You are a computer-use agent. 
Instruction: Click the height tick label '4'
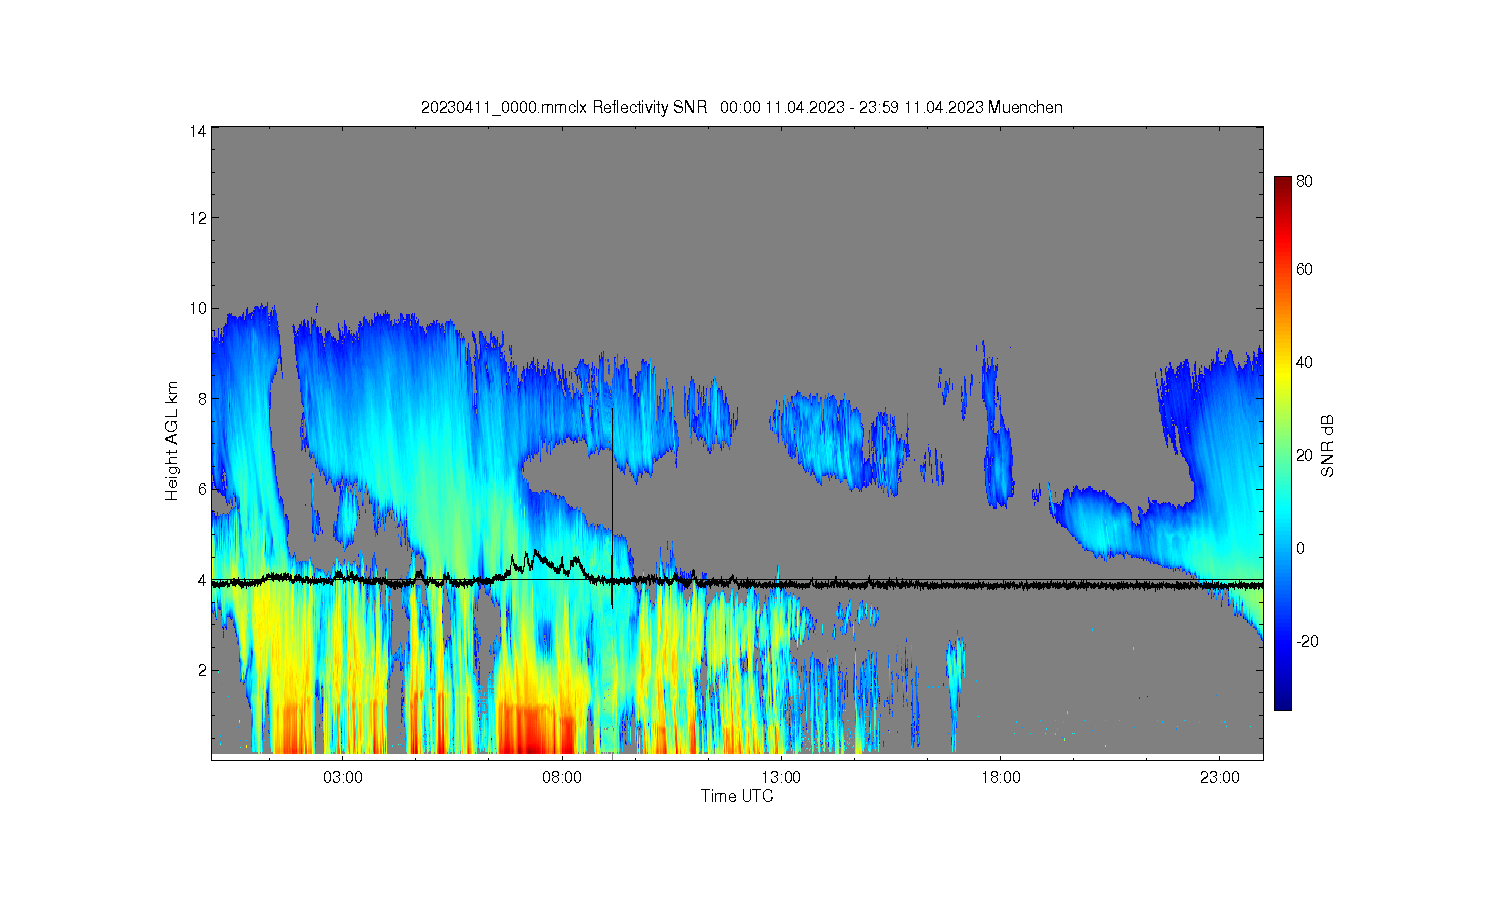point(202,580)
